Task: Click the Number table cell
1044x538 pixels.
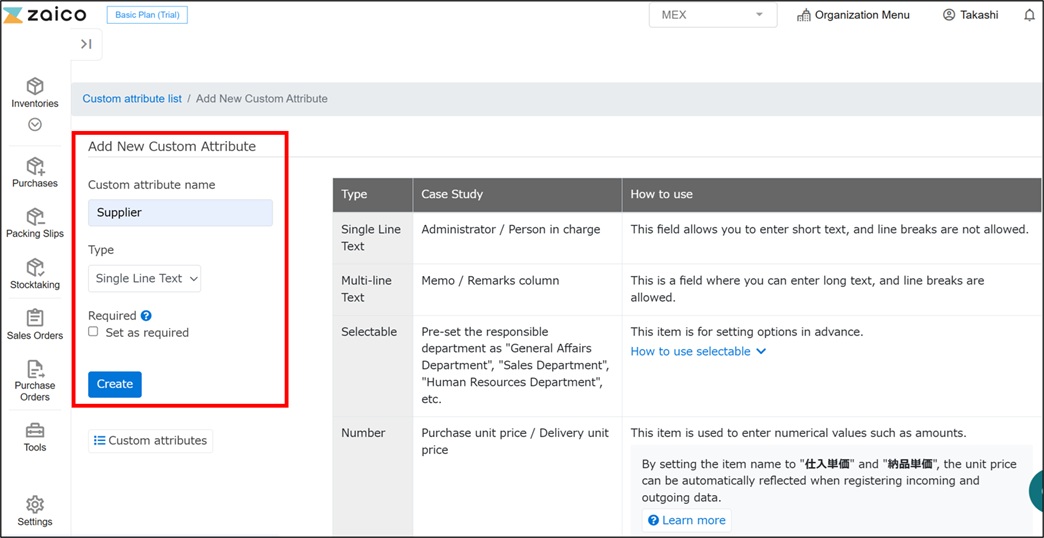Action: click(x=373, y=475)
